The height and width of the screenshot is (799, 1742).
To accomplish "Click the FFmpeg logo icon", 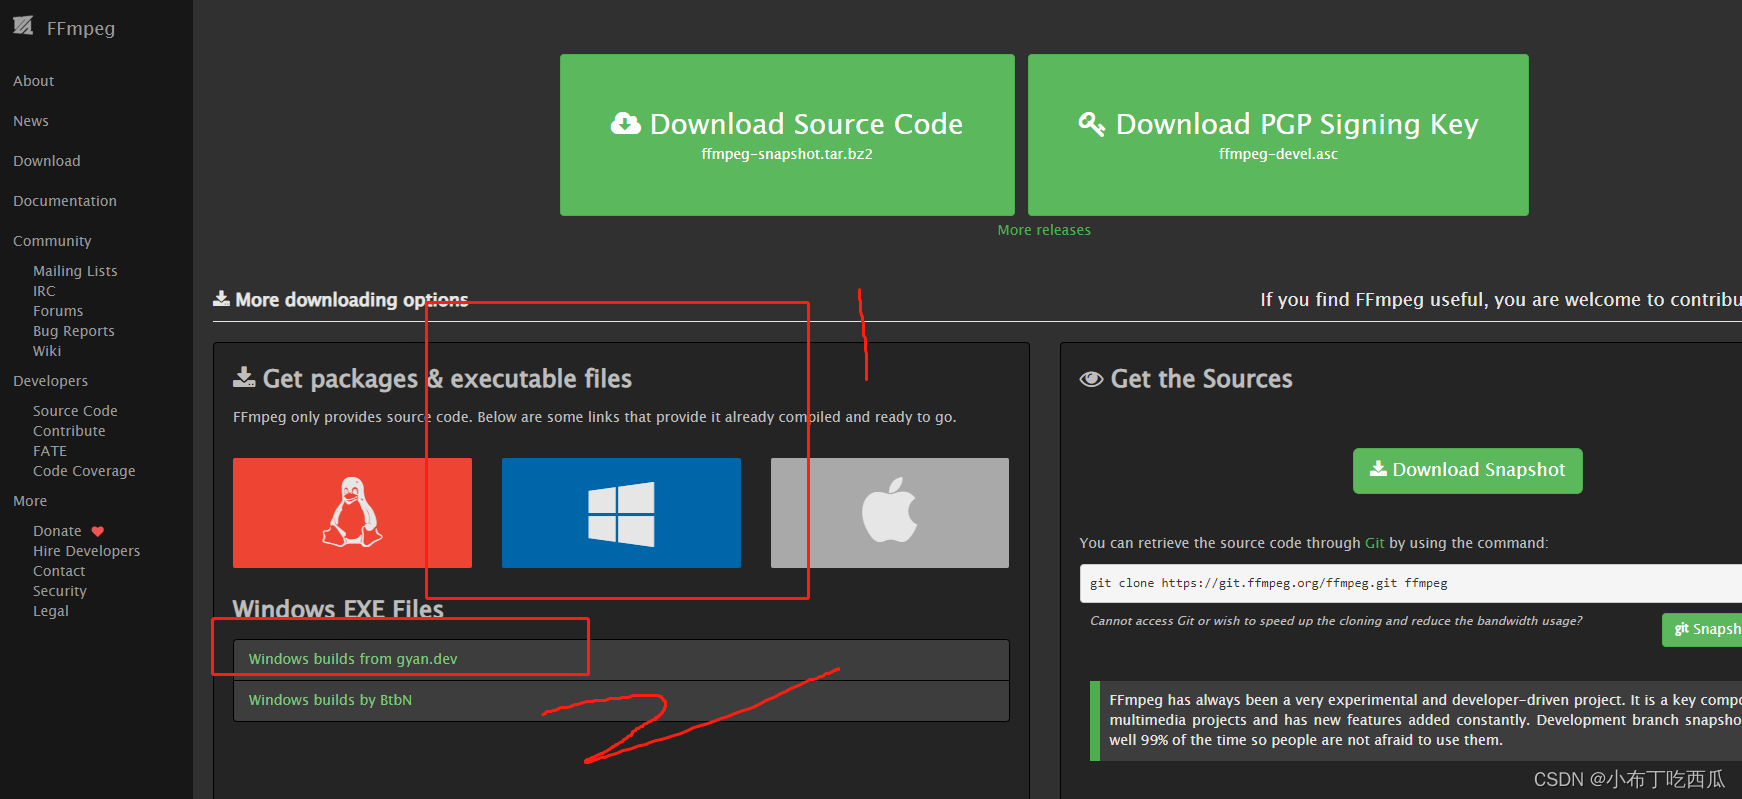I will [x=23, y=26].
